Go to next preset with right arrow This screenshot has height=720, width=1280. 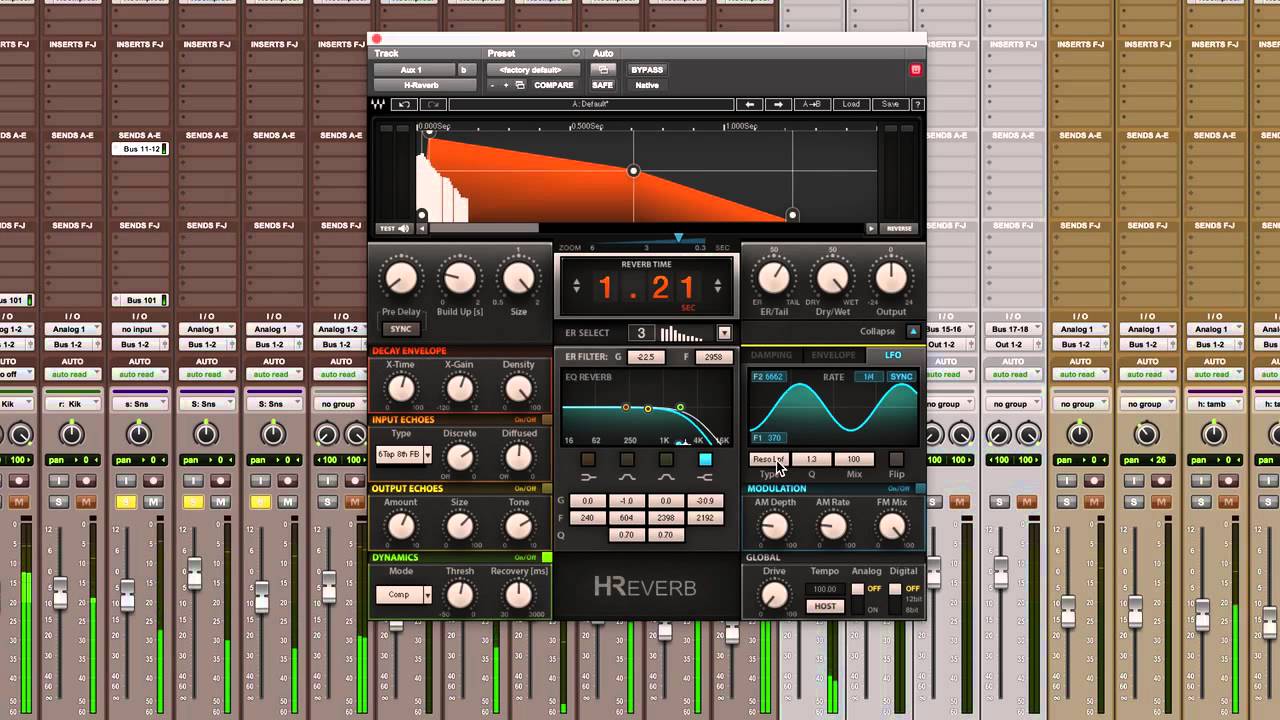click(x=779, y=104)
